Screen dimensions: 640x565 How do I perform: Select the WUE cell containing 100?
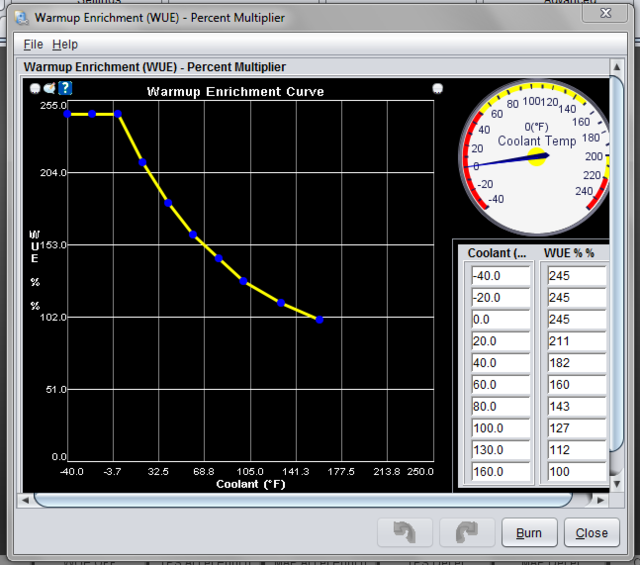(576, 472)
